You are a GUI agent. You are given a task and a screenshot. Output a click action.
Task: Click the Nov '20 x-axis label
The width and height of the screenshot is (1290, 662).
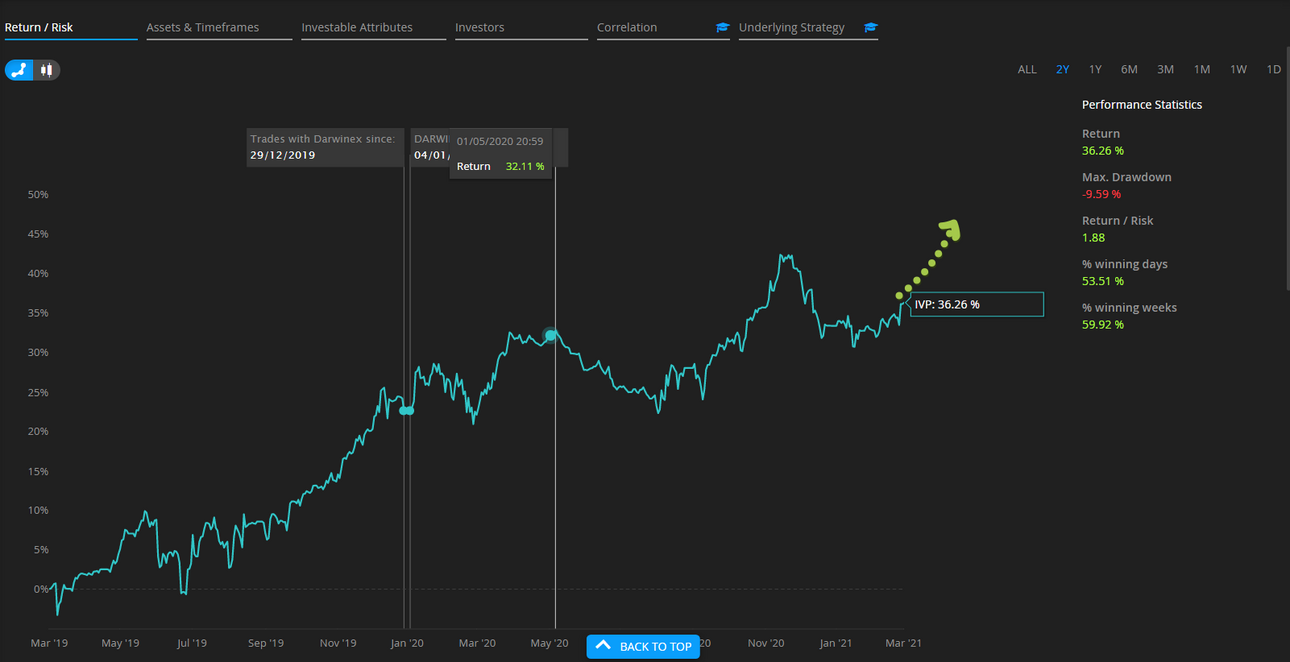pyautogui.click(x=764, y=643)
